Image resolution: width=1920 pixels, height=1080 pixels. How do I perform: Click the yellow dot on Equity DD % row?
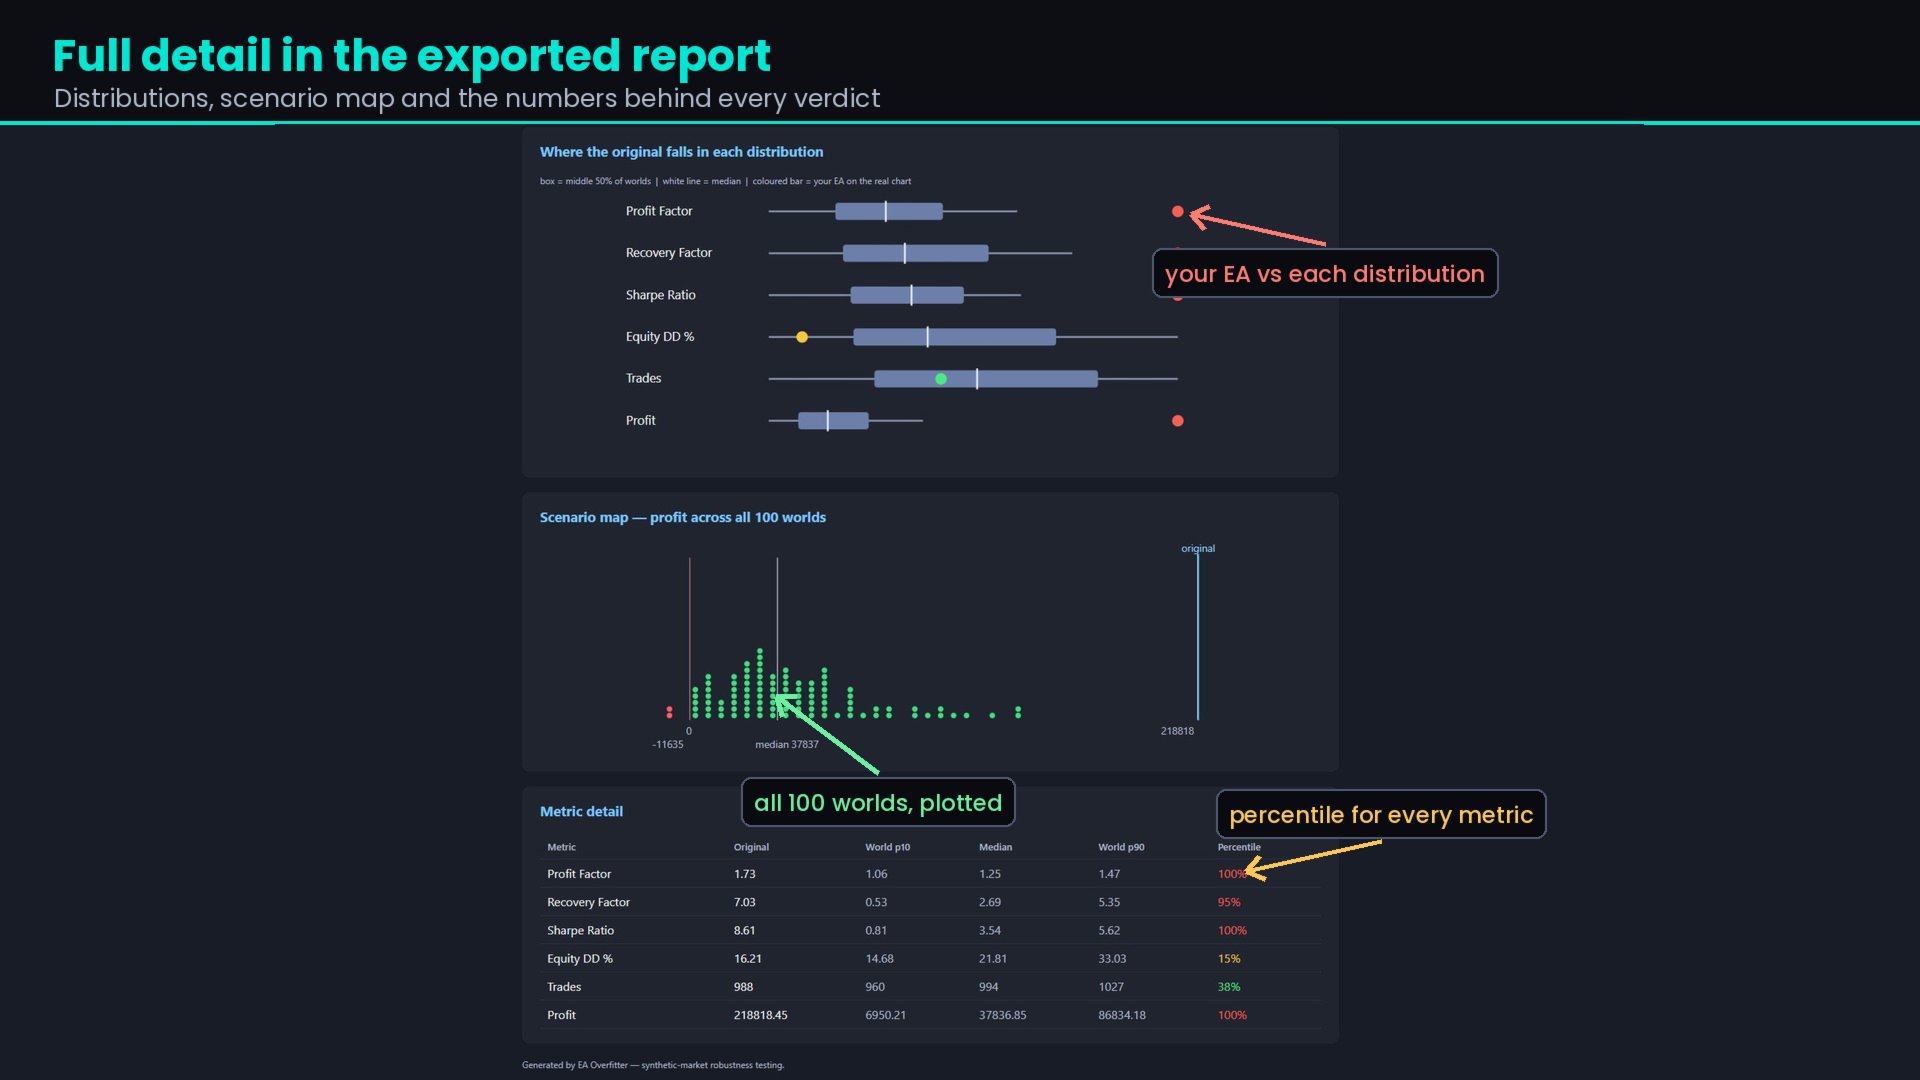tap(802, 337)
